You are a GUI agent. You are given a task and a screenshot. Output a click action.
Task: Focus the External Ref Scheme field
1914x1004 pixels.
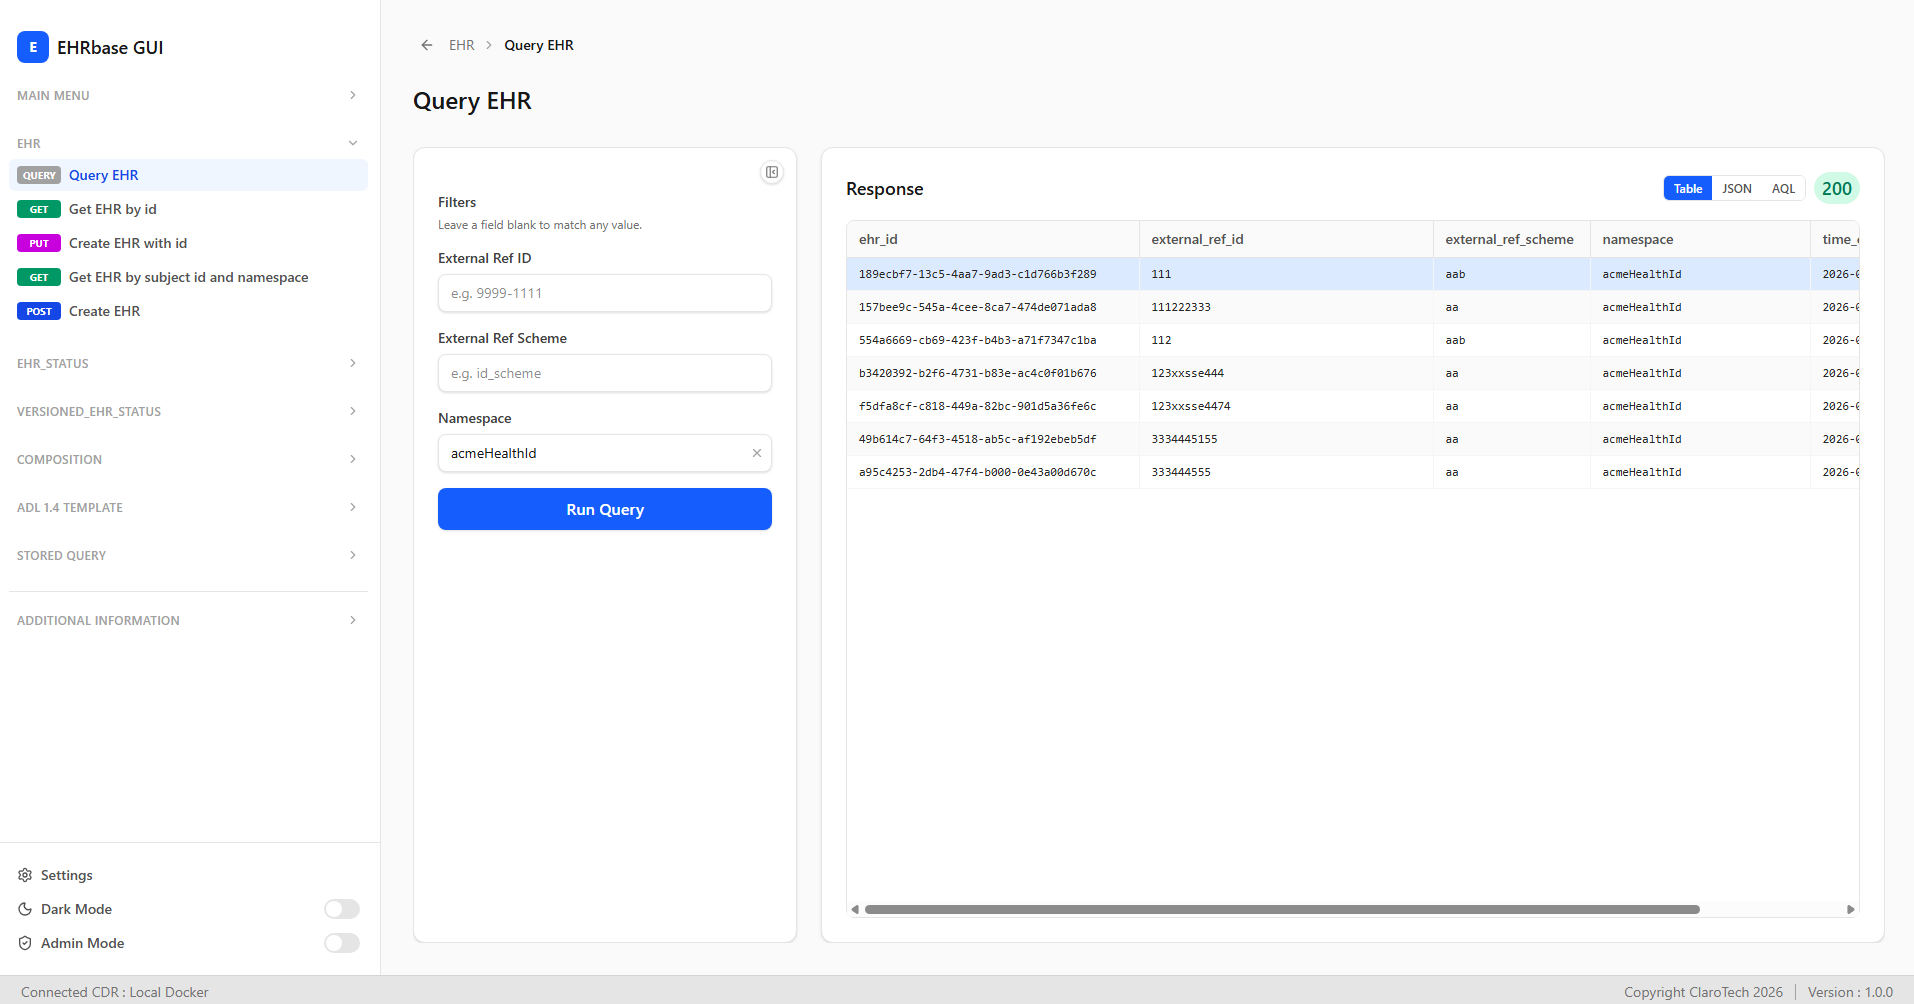coord(605,373)
